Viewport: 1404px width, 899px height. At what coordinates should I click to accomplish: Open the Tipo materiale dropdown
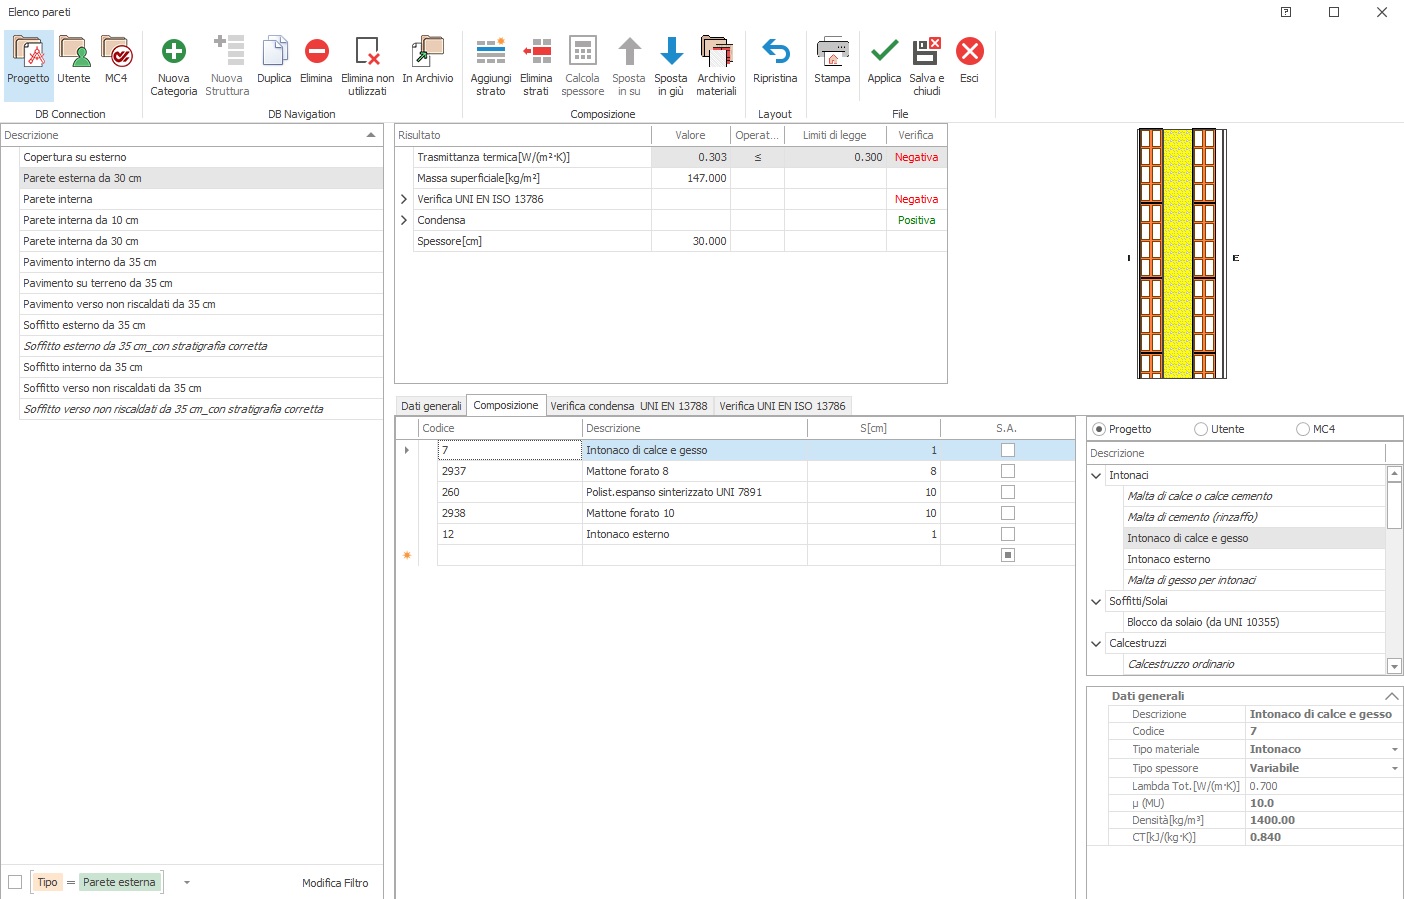1394,750
